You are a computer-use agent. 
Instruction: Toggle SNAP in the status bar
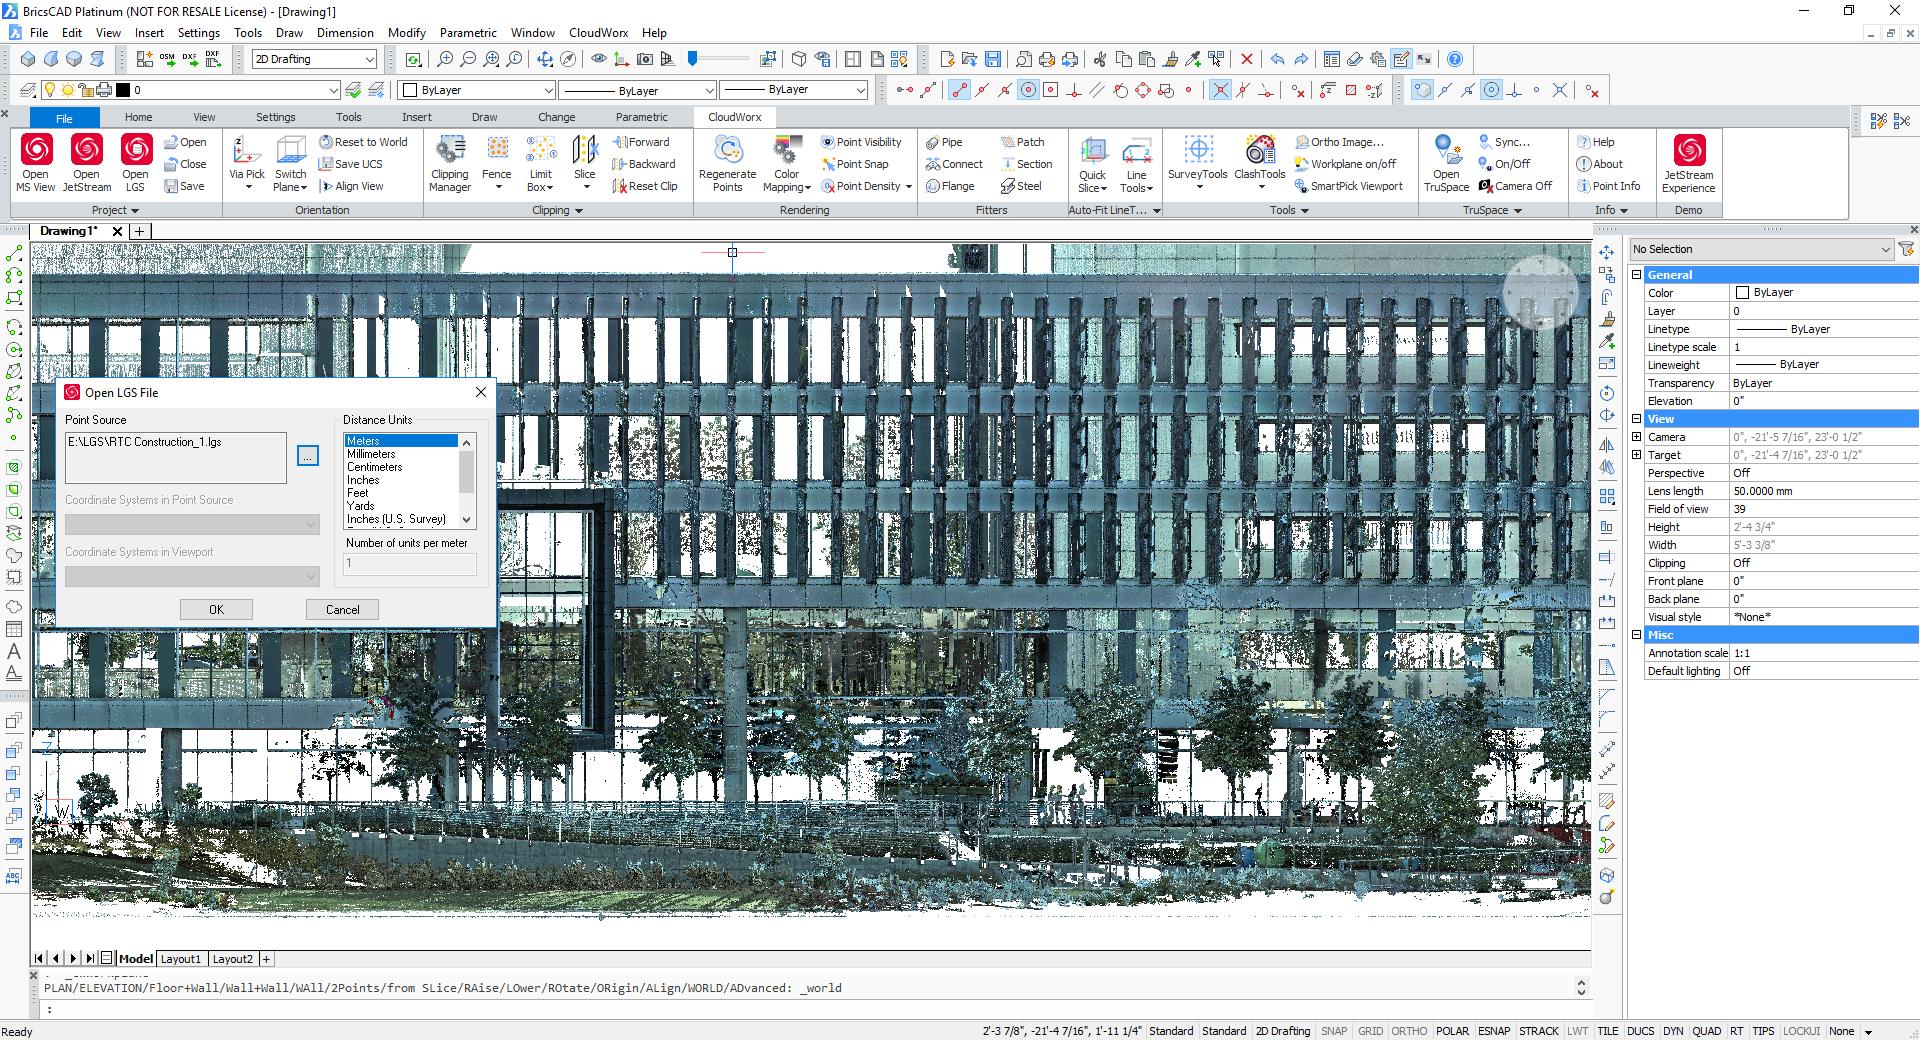1333,1031
